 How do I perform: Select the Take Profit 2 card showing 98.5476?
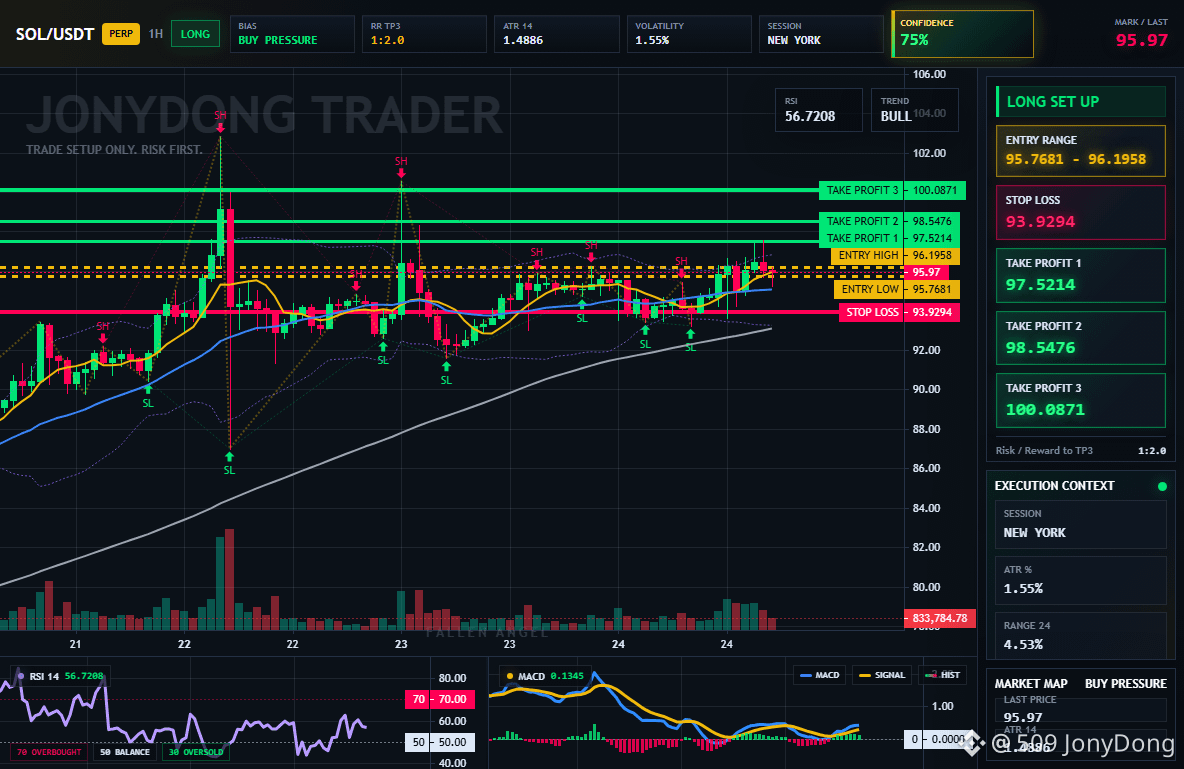point(1081,338)
